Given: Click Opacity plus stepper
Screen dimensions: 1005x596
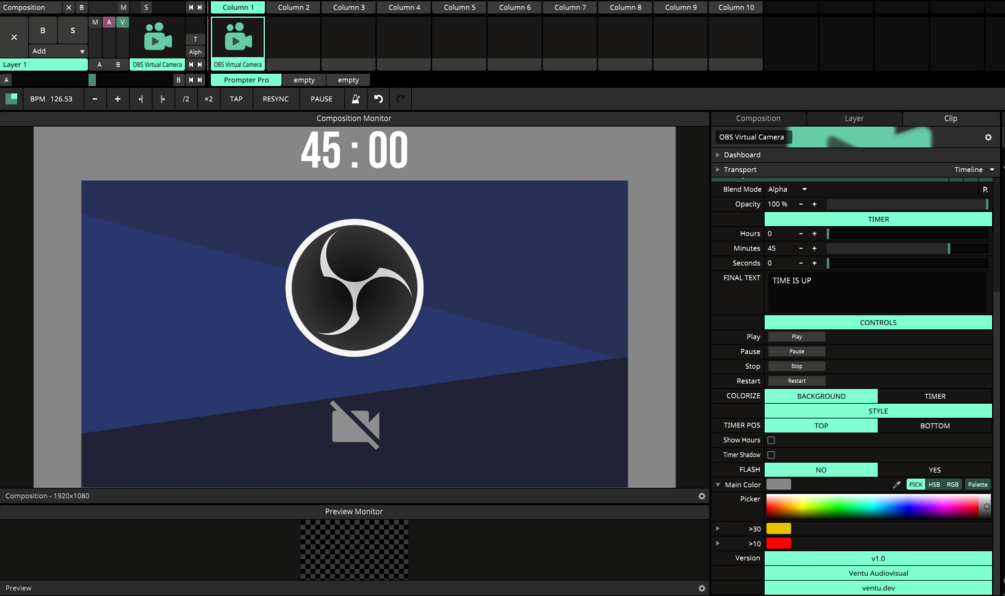Looking at the screenshot, I should coord(815,204).
